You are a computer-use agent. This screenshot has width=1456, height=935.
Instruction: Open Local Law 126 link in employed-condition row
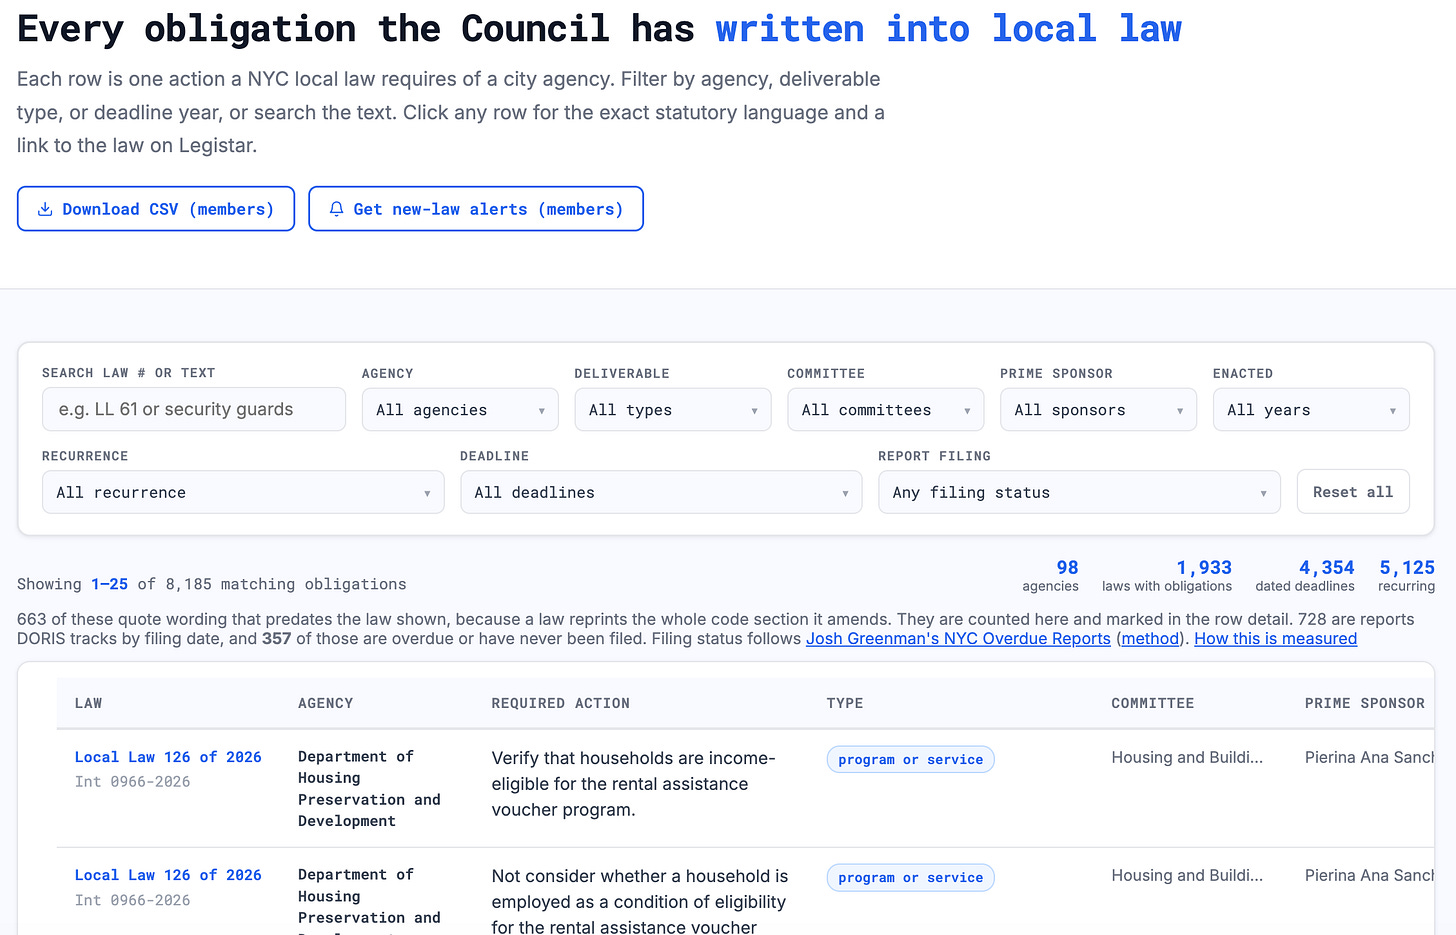[x=168, y=875]
